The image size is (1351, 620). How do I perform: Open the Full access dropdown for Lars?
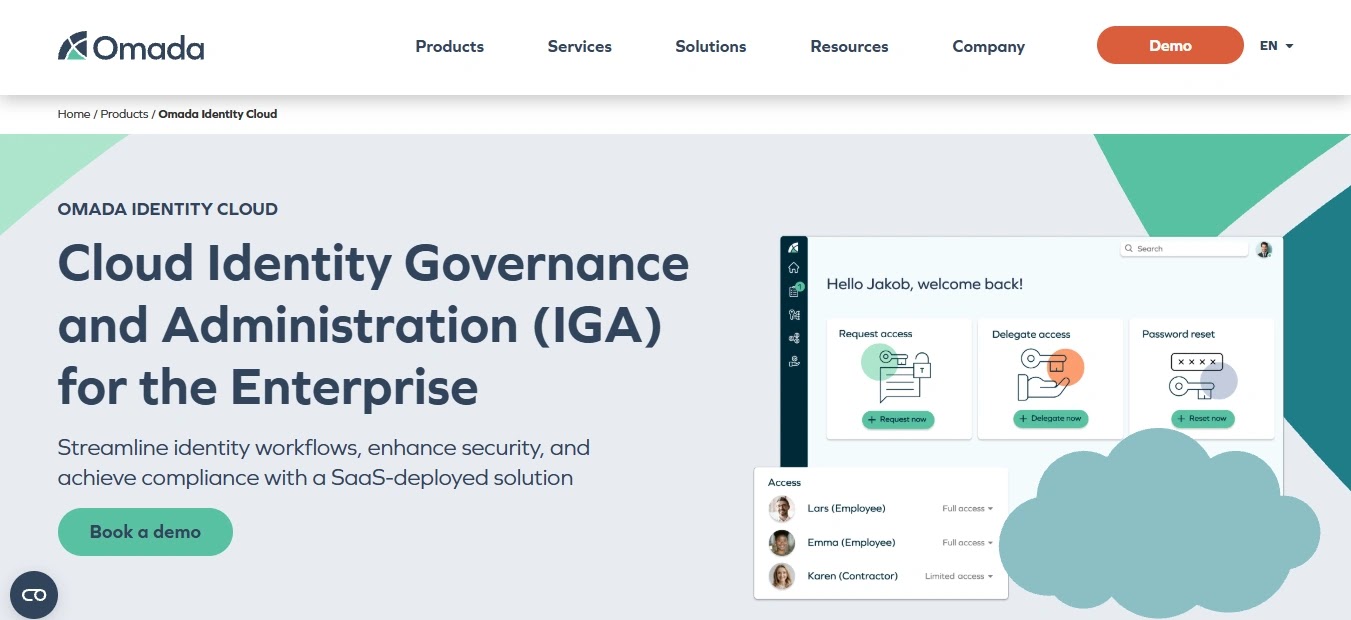tap(967, 509)
